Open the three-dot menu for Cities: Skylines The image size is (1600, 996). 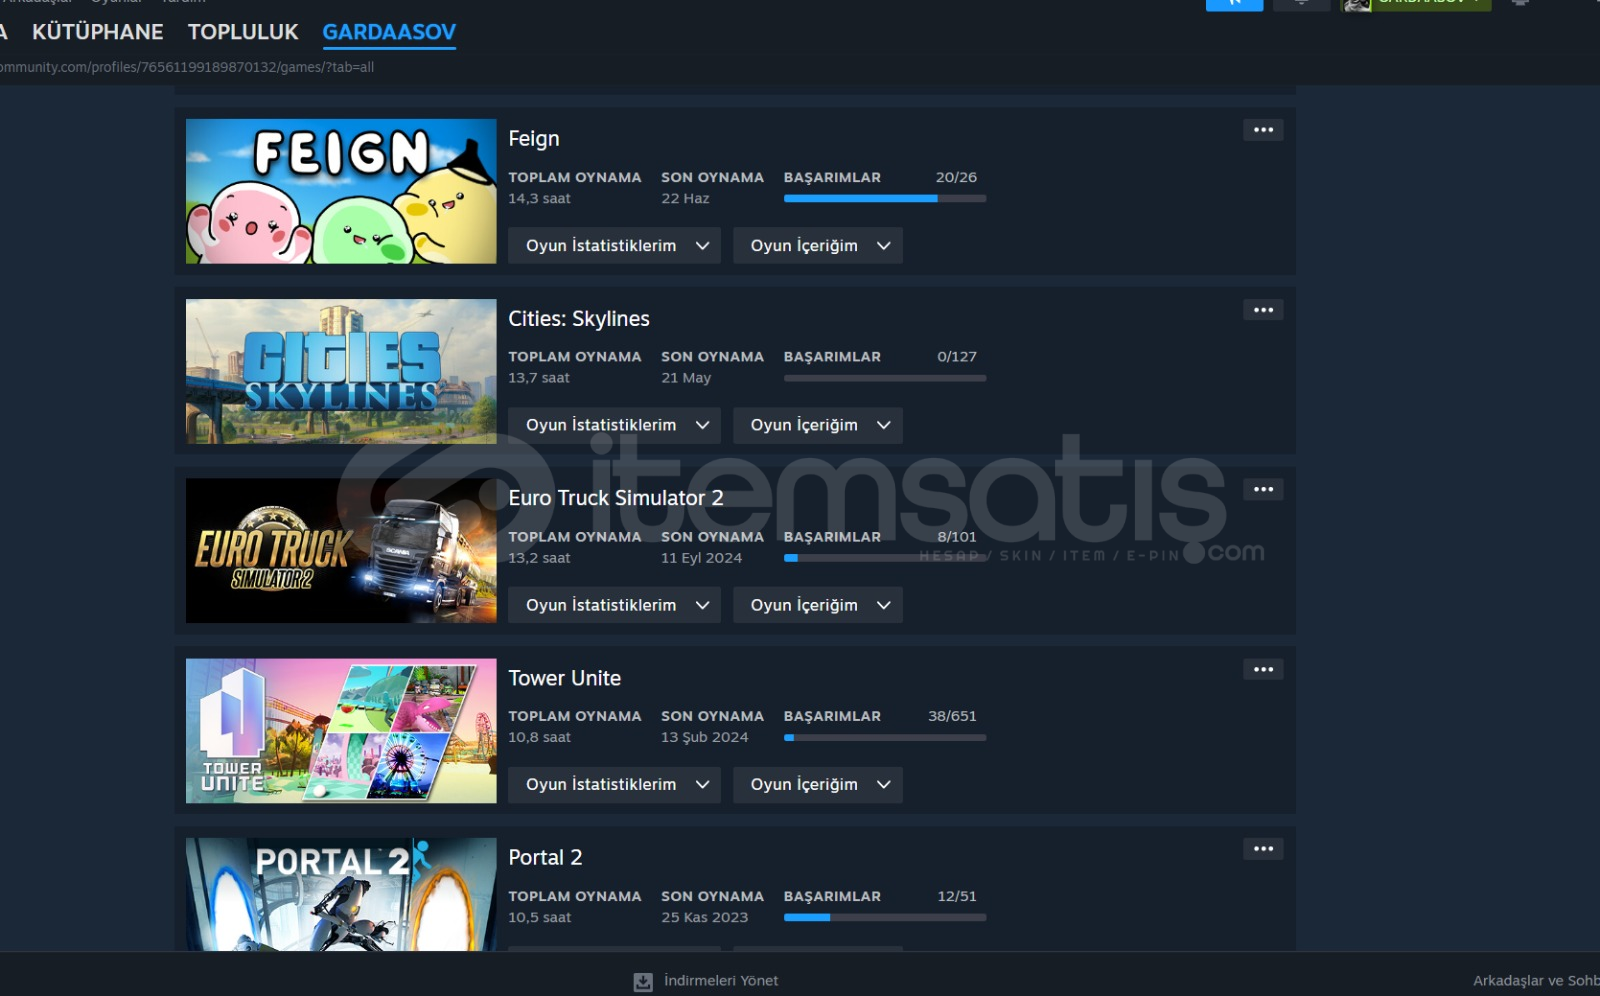pyautogui.click(x=1263, y=310)
